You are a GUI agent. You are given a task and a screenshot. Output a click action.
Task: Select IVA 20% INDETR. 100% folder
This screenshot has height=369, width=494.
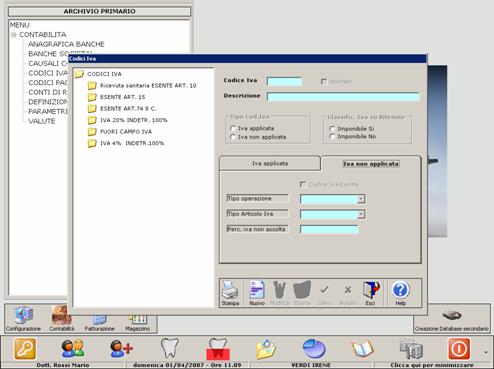(x=134, y=120)
